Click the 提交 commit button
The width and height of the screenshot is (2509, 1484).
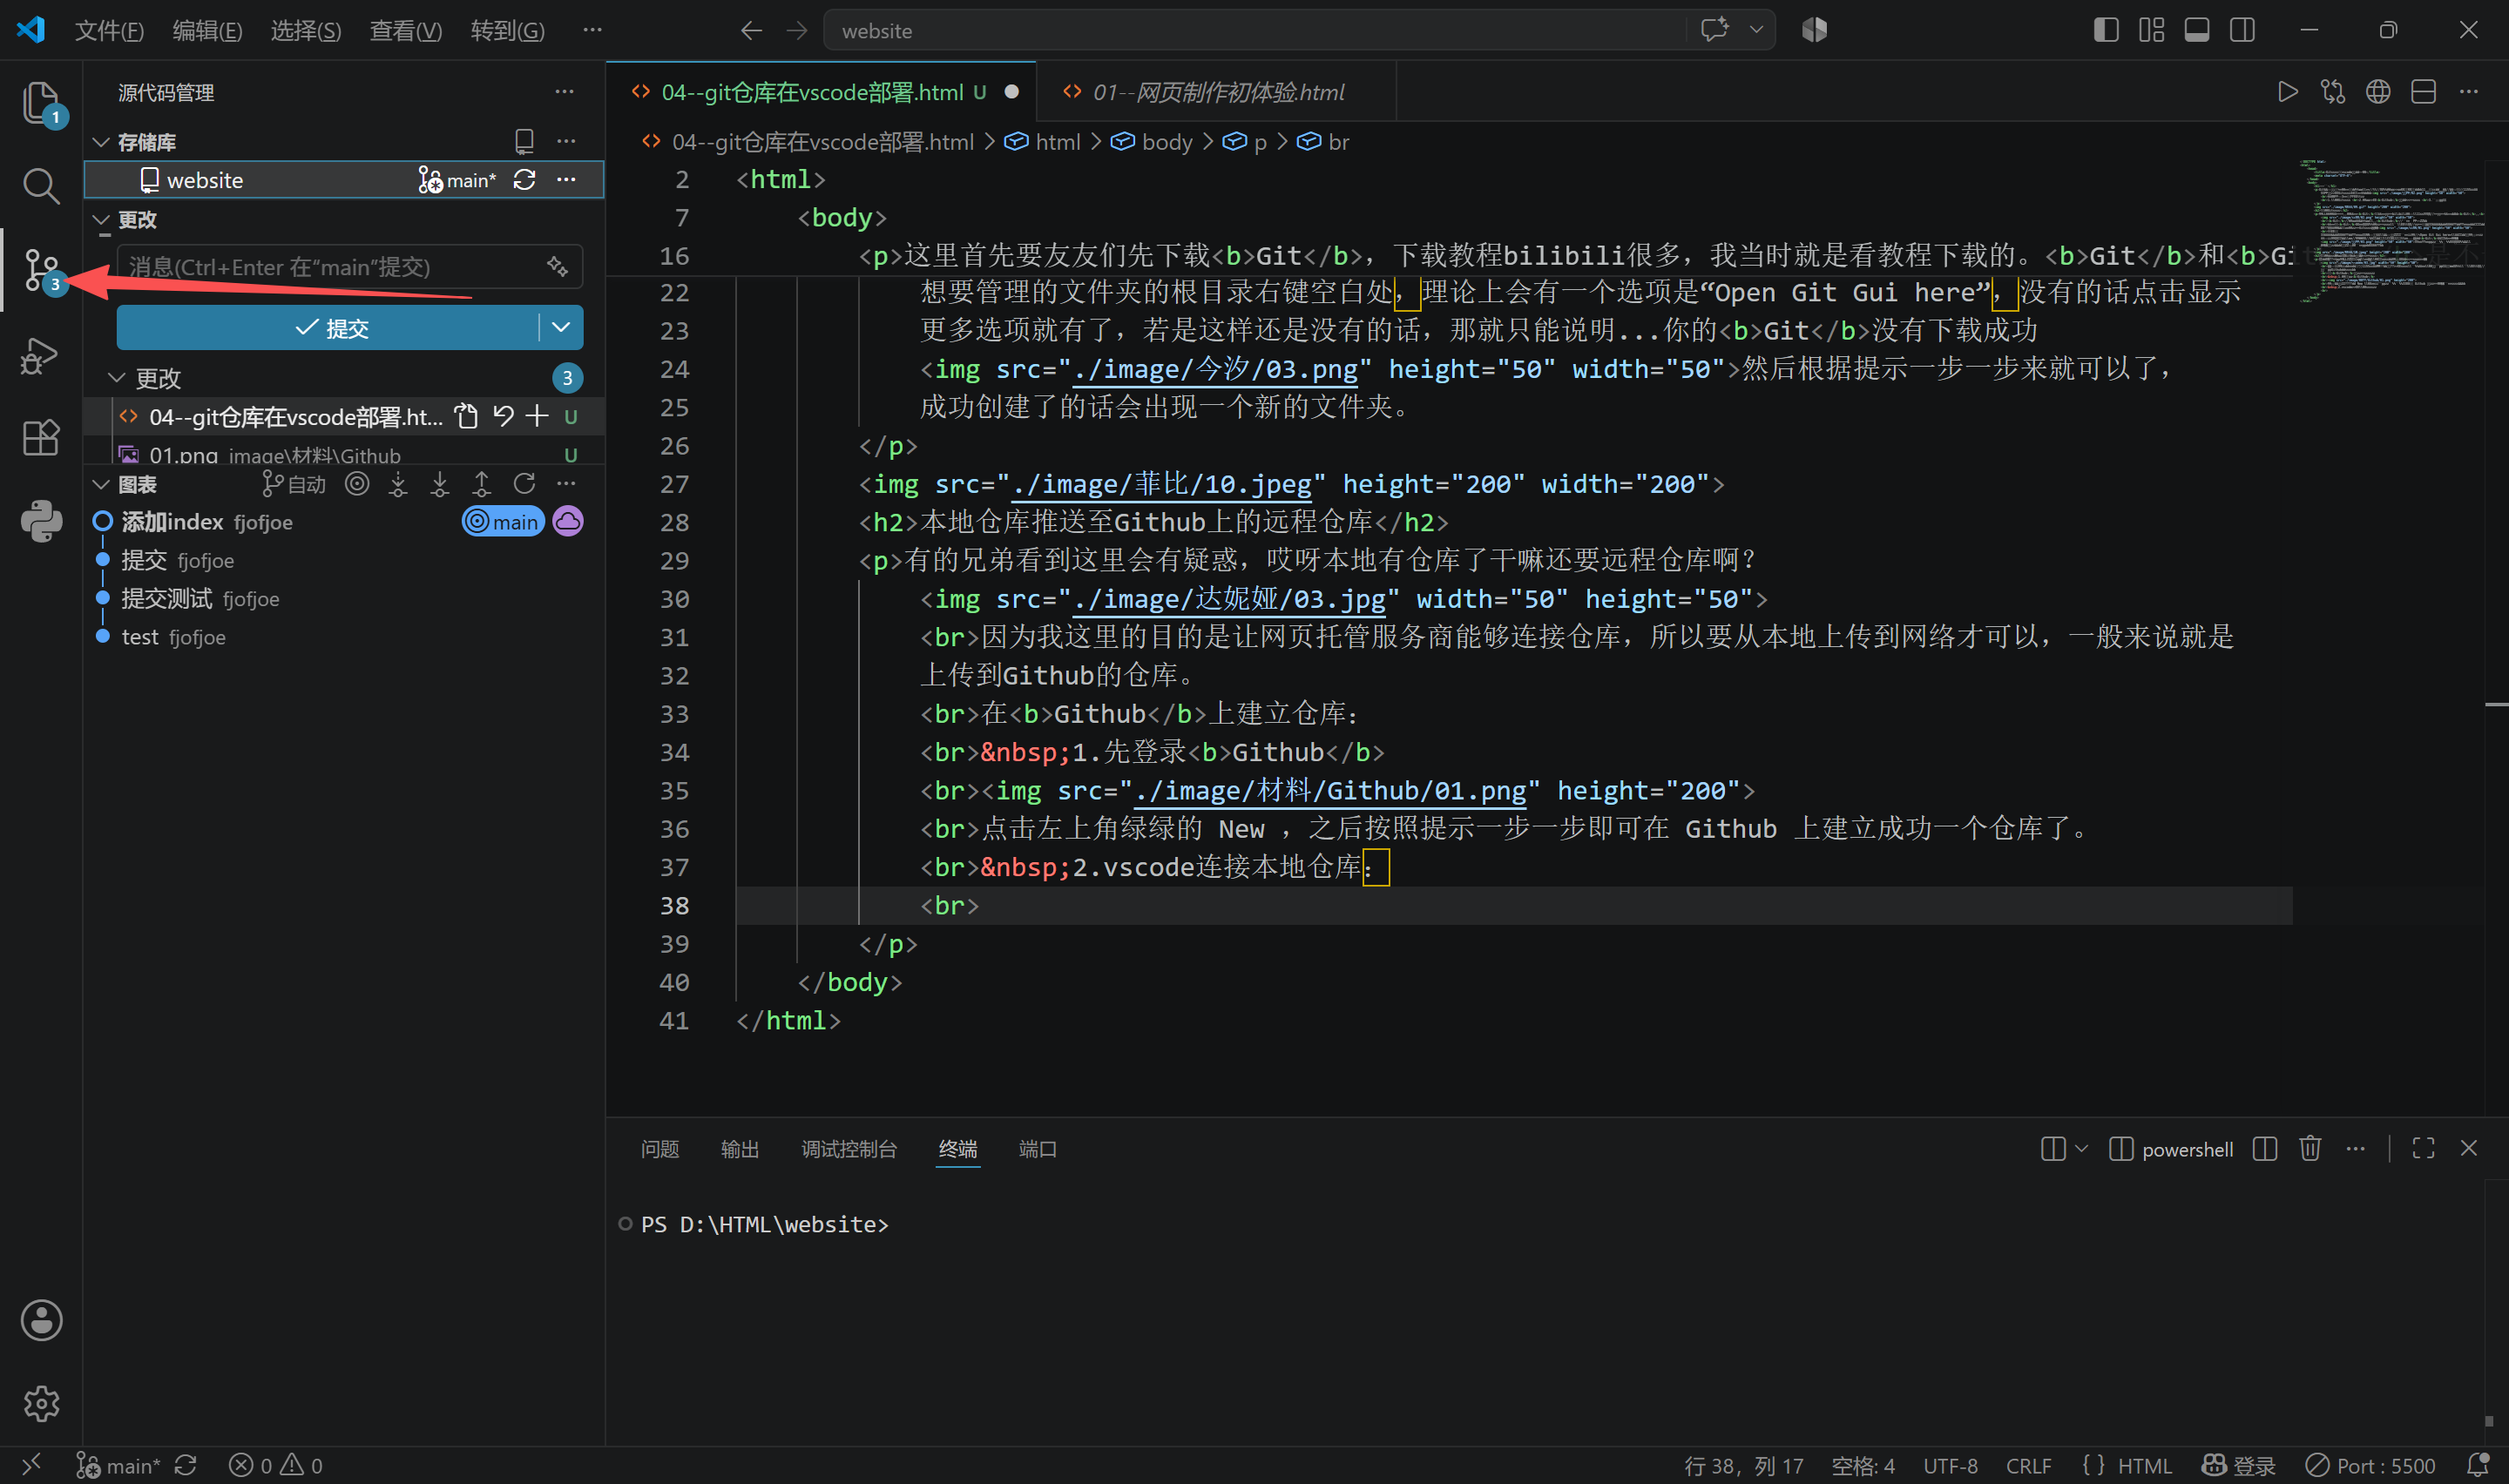coord(327,327)
